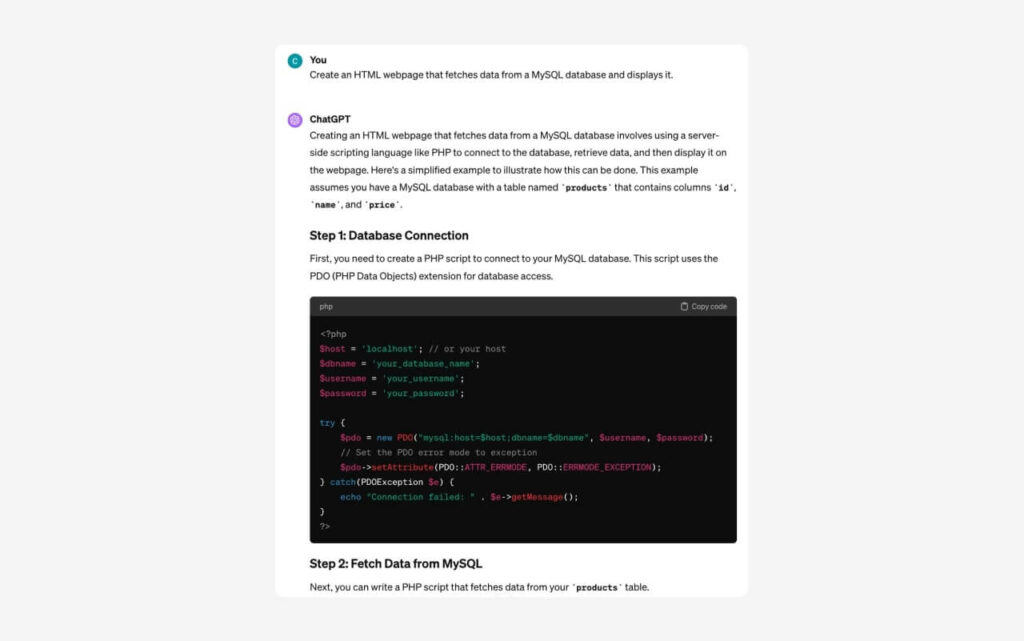Viewport: 1024px width, 641px height.
Task: Click the closing ?> PHP tag
Action: [325, 526]
